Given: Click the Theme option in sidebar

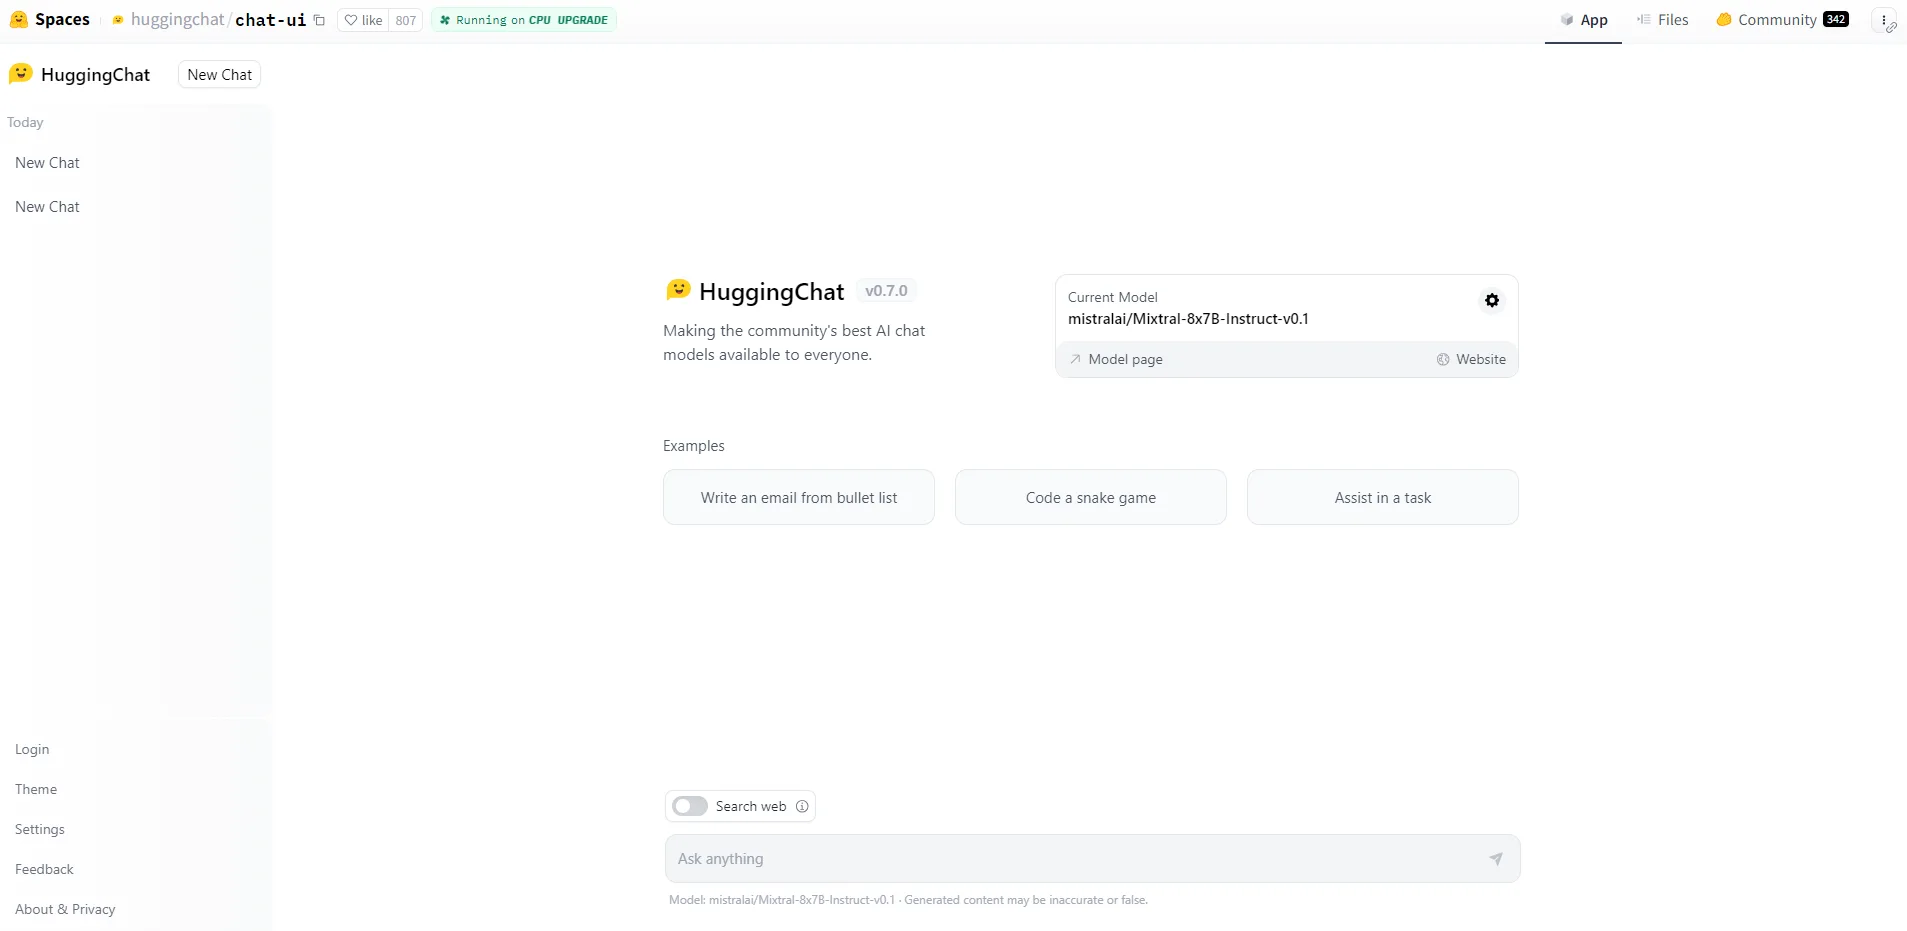Looking at the screenshot, I should (x=36, y=789).
